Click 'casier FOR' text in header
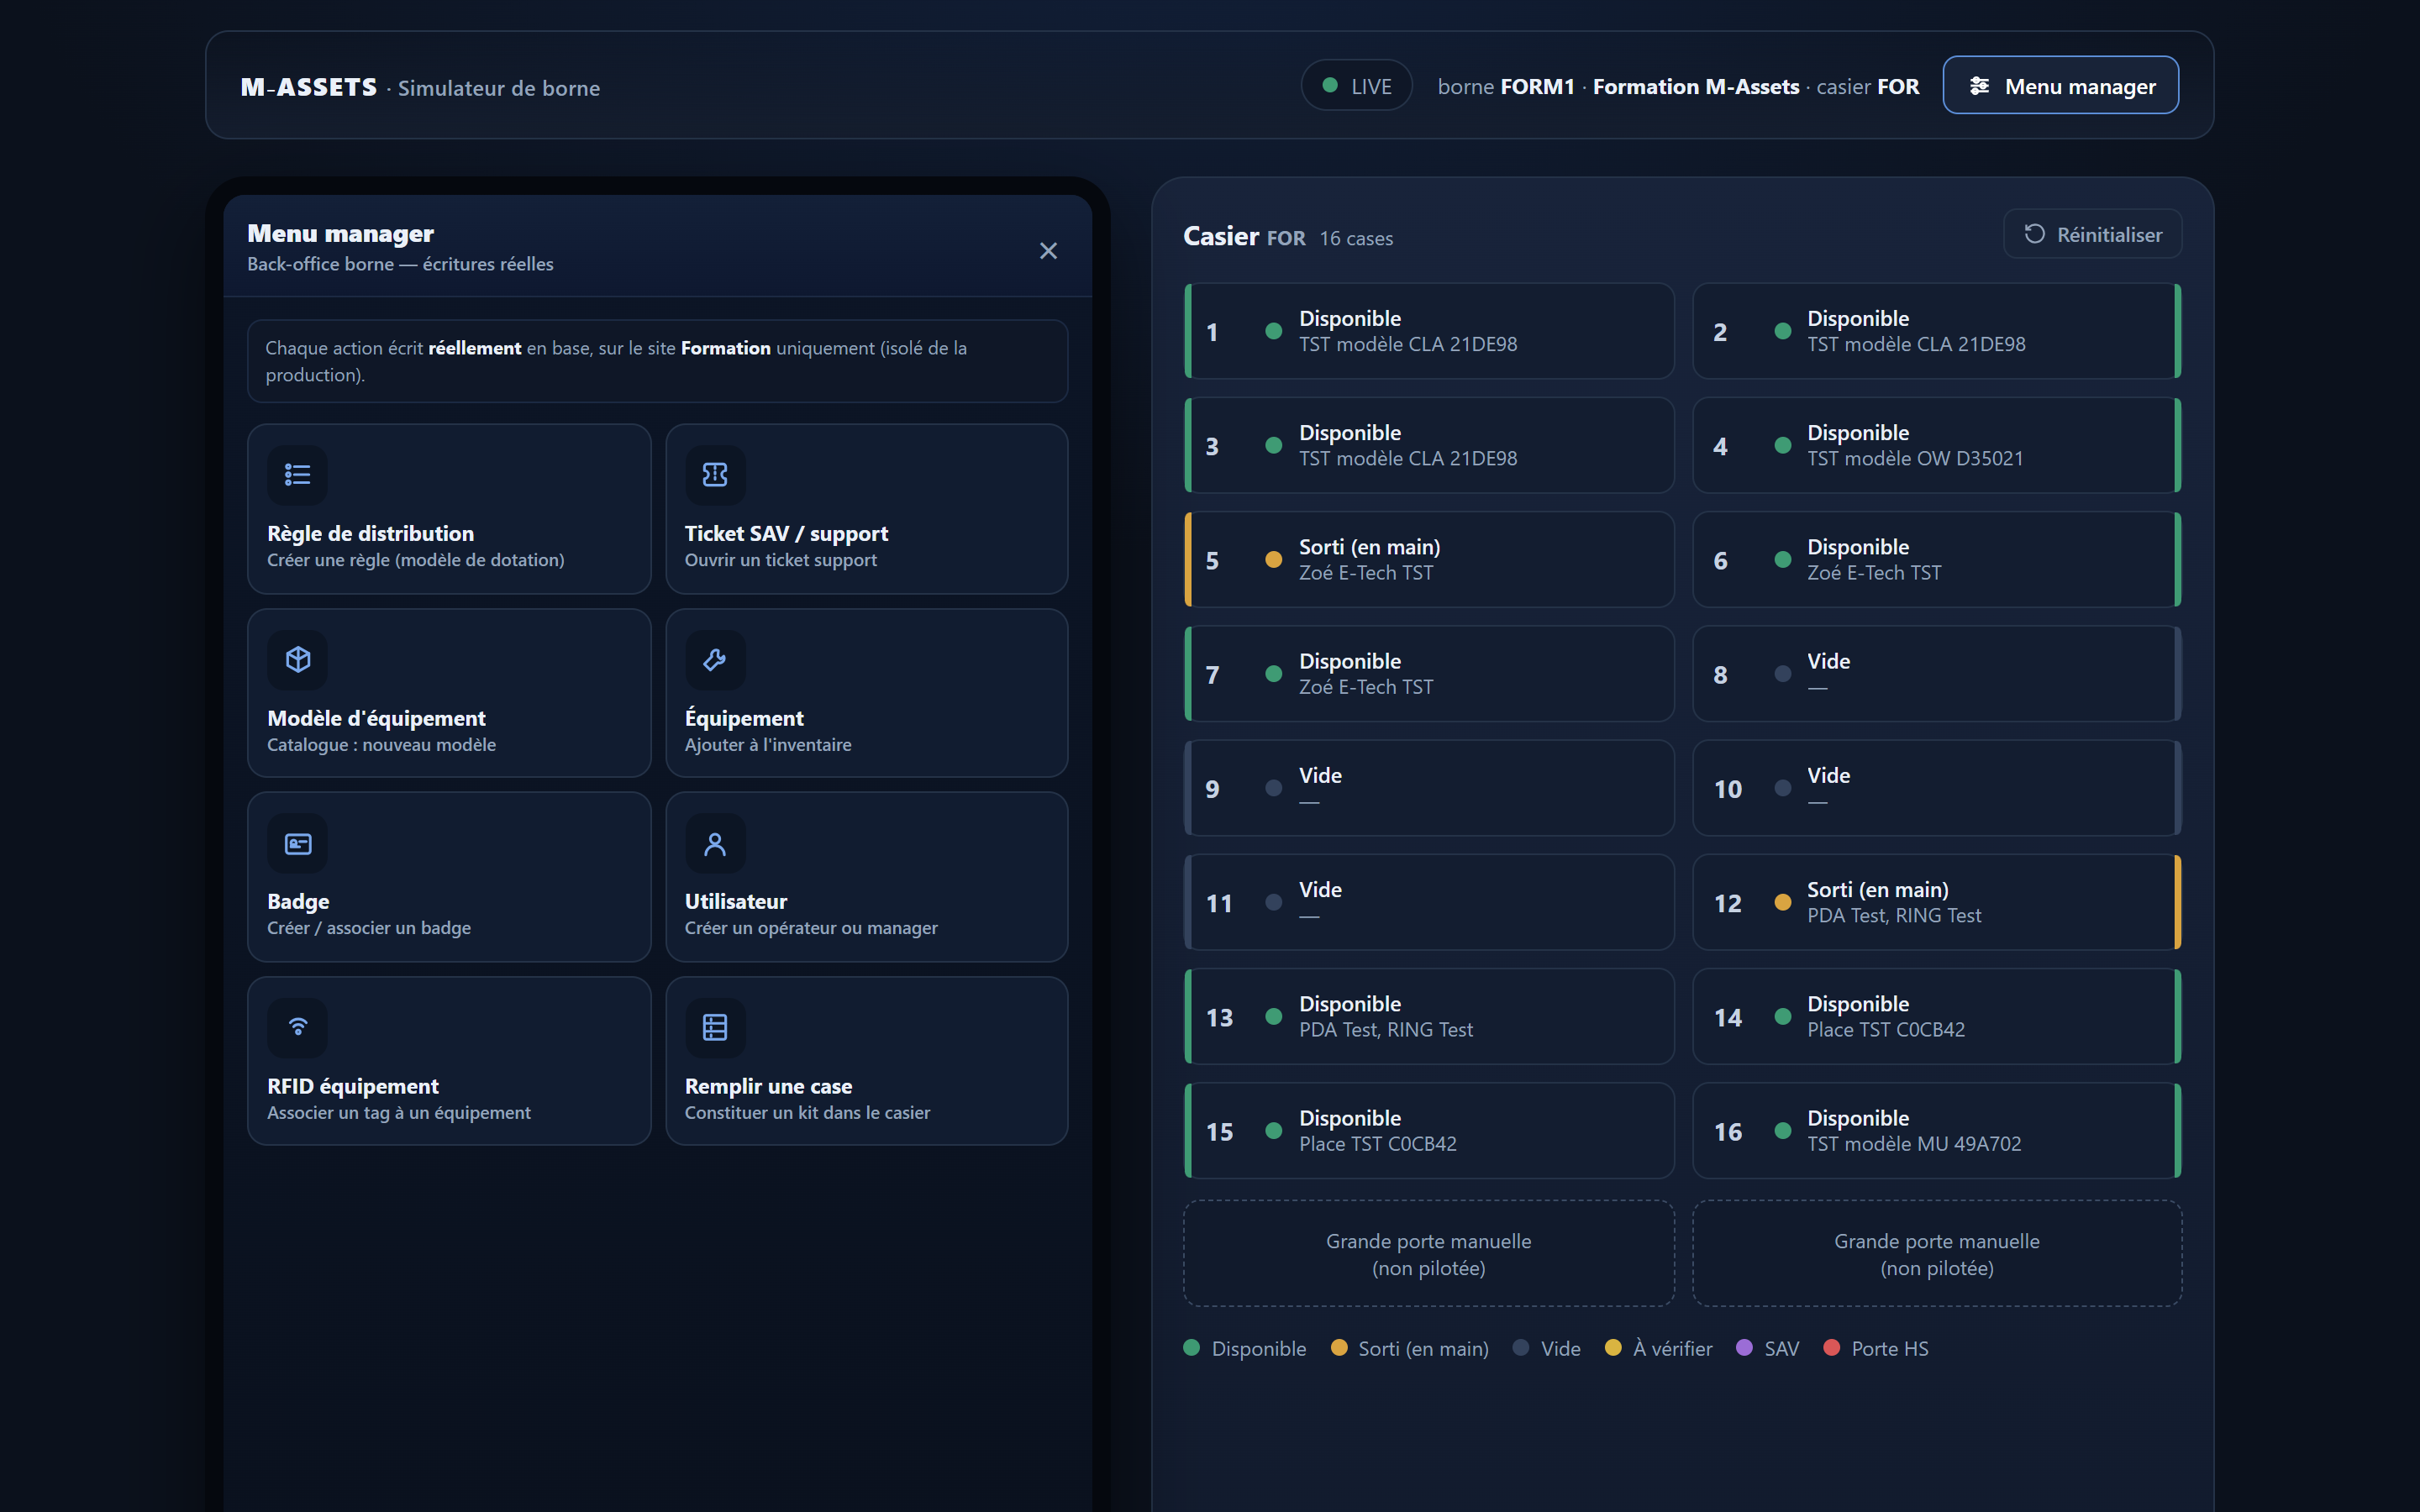Image resolution: width=2420 pixels, height=1512 pixels. pyautogui.click(x=1868, y=87)
